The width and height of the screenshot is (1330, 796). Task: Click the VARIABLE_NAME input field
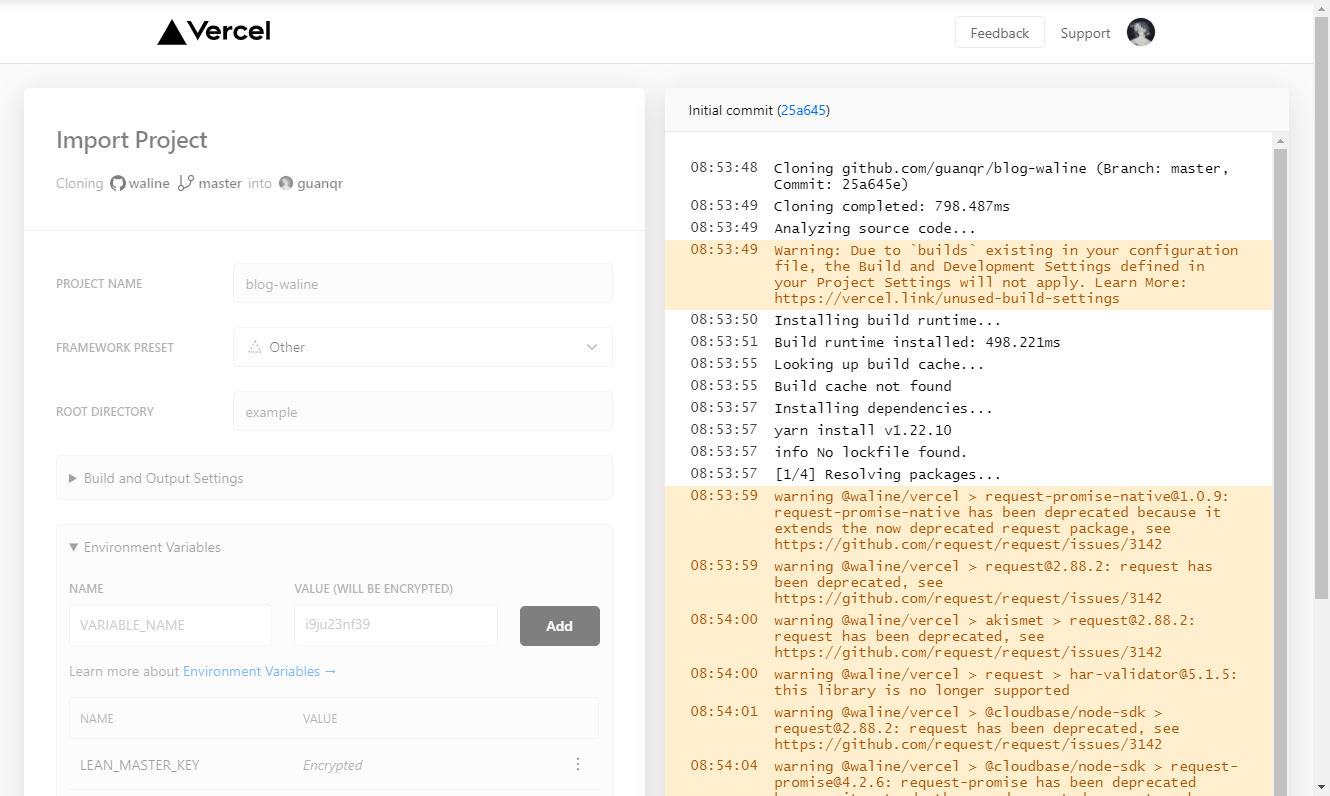pyautogui.click(x=170, y=625)
